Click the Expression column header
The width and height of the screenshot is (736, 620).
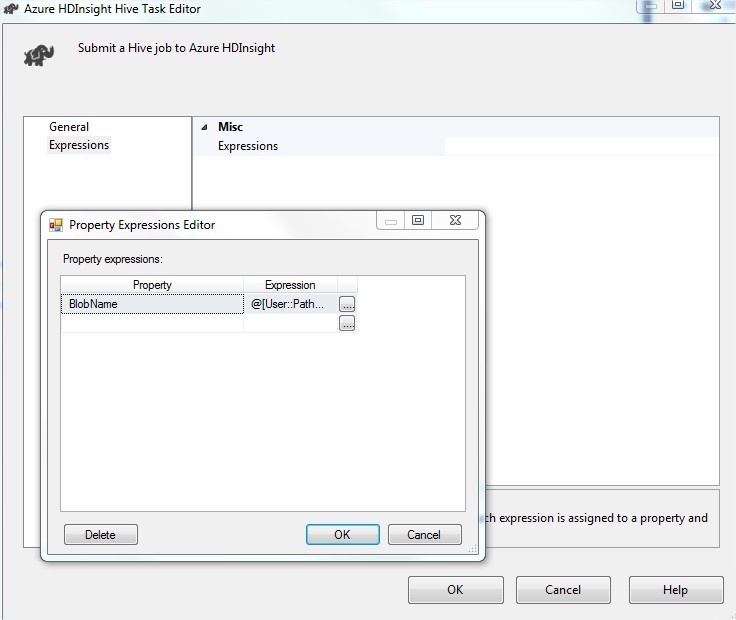pyautogui.click(x=290, y=285)
